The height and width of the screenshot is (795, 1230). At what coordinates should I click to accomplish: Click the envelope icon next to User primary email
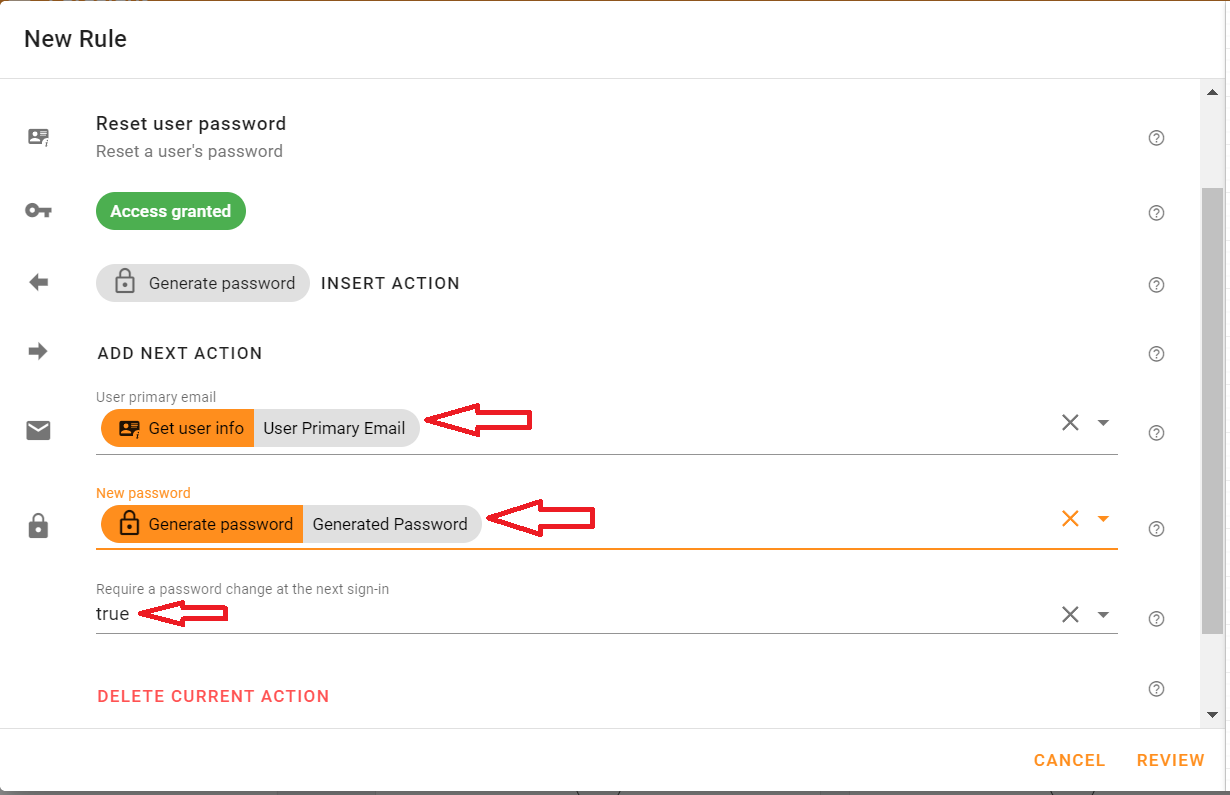(38, 430)
